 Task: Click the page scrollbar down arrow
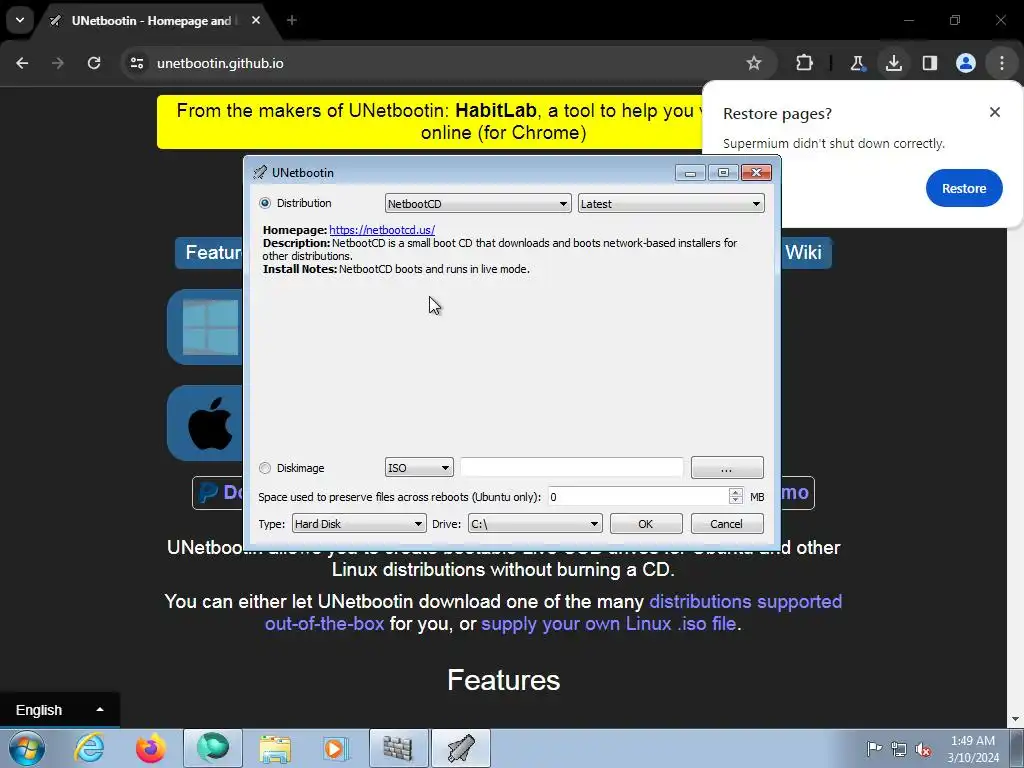tap(1017, 720)
